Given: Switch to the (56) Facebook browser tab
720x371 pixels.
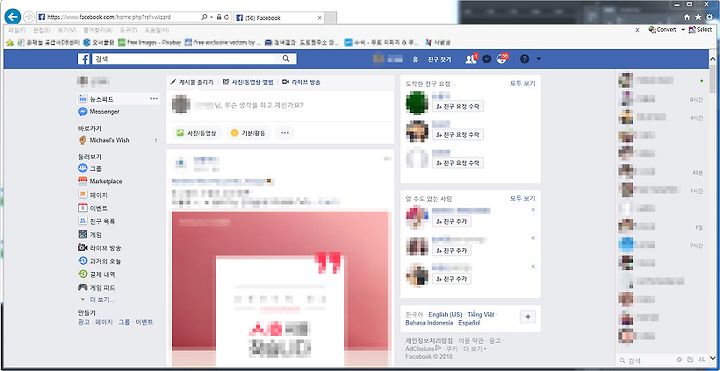Looking at the screenshot, I should pyautogui.click(x=278, y=17).
